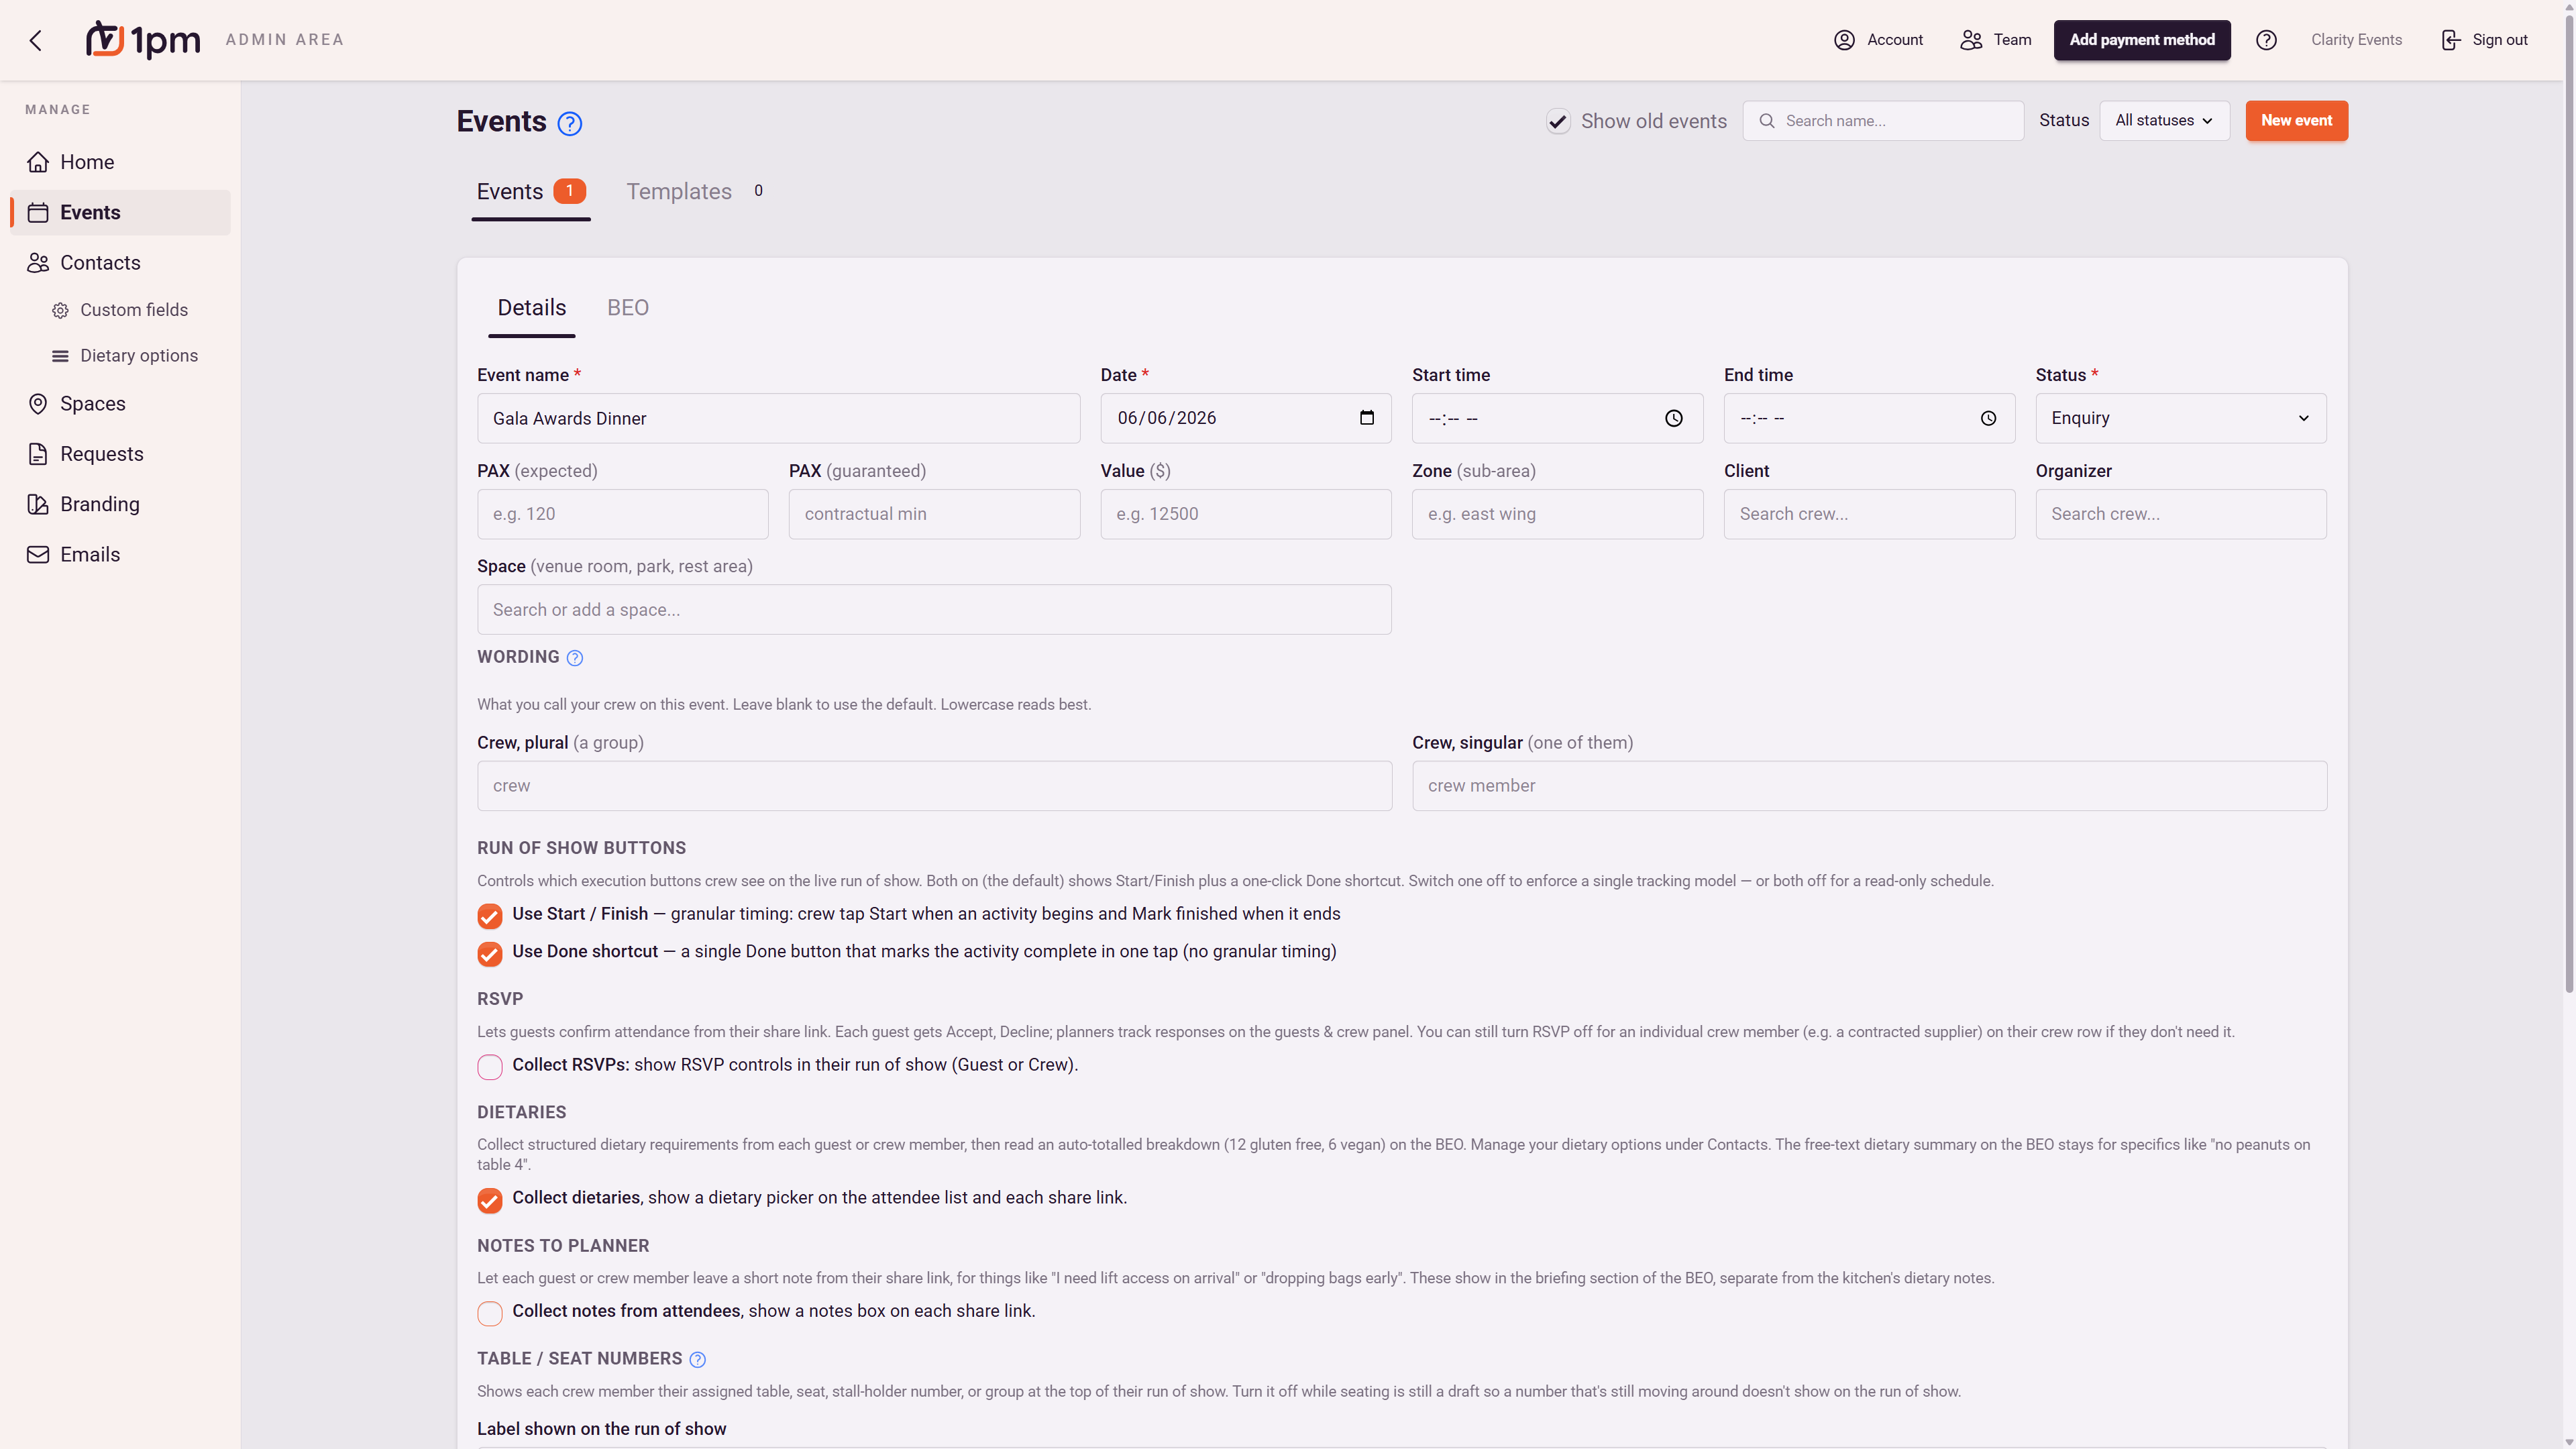Viewport: 2576px width, 1449px height.
Task: Click Add payment method button
Action: (2142, 40)
